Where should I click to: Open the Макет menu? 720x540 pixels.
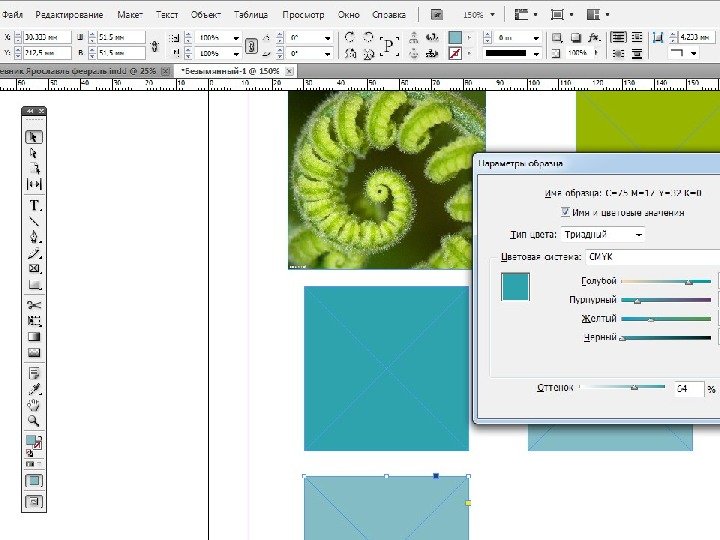point(130,15)
